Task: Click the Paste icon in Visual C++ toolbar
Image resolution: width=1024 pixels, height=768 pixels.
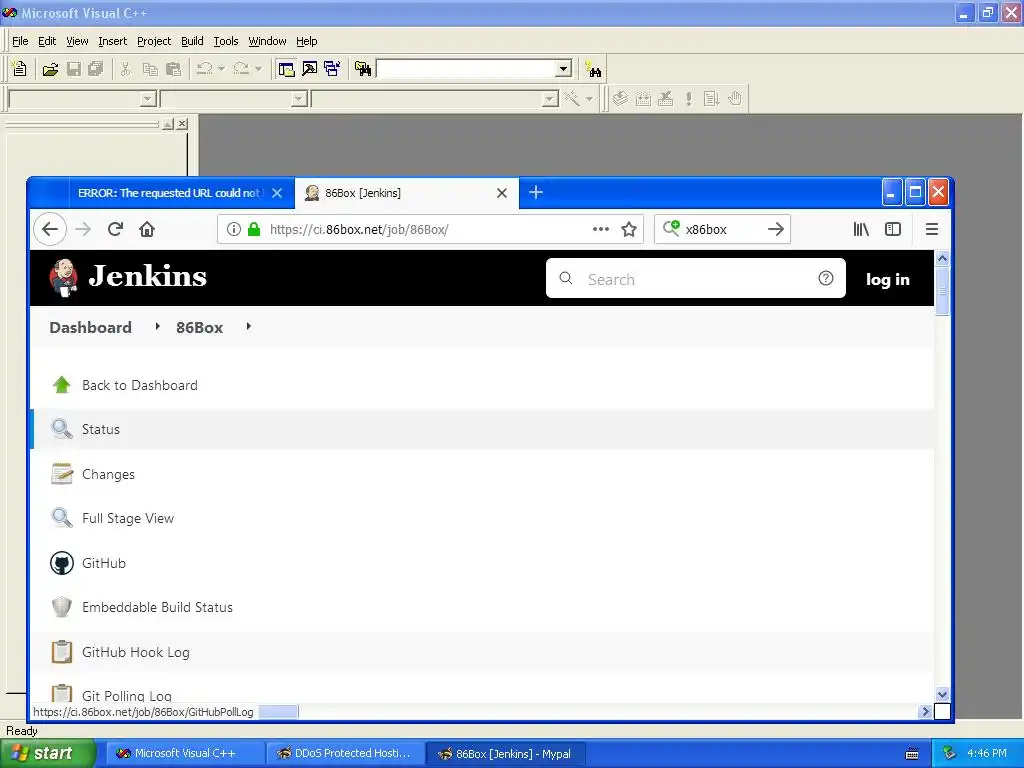Action: 174,69
